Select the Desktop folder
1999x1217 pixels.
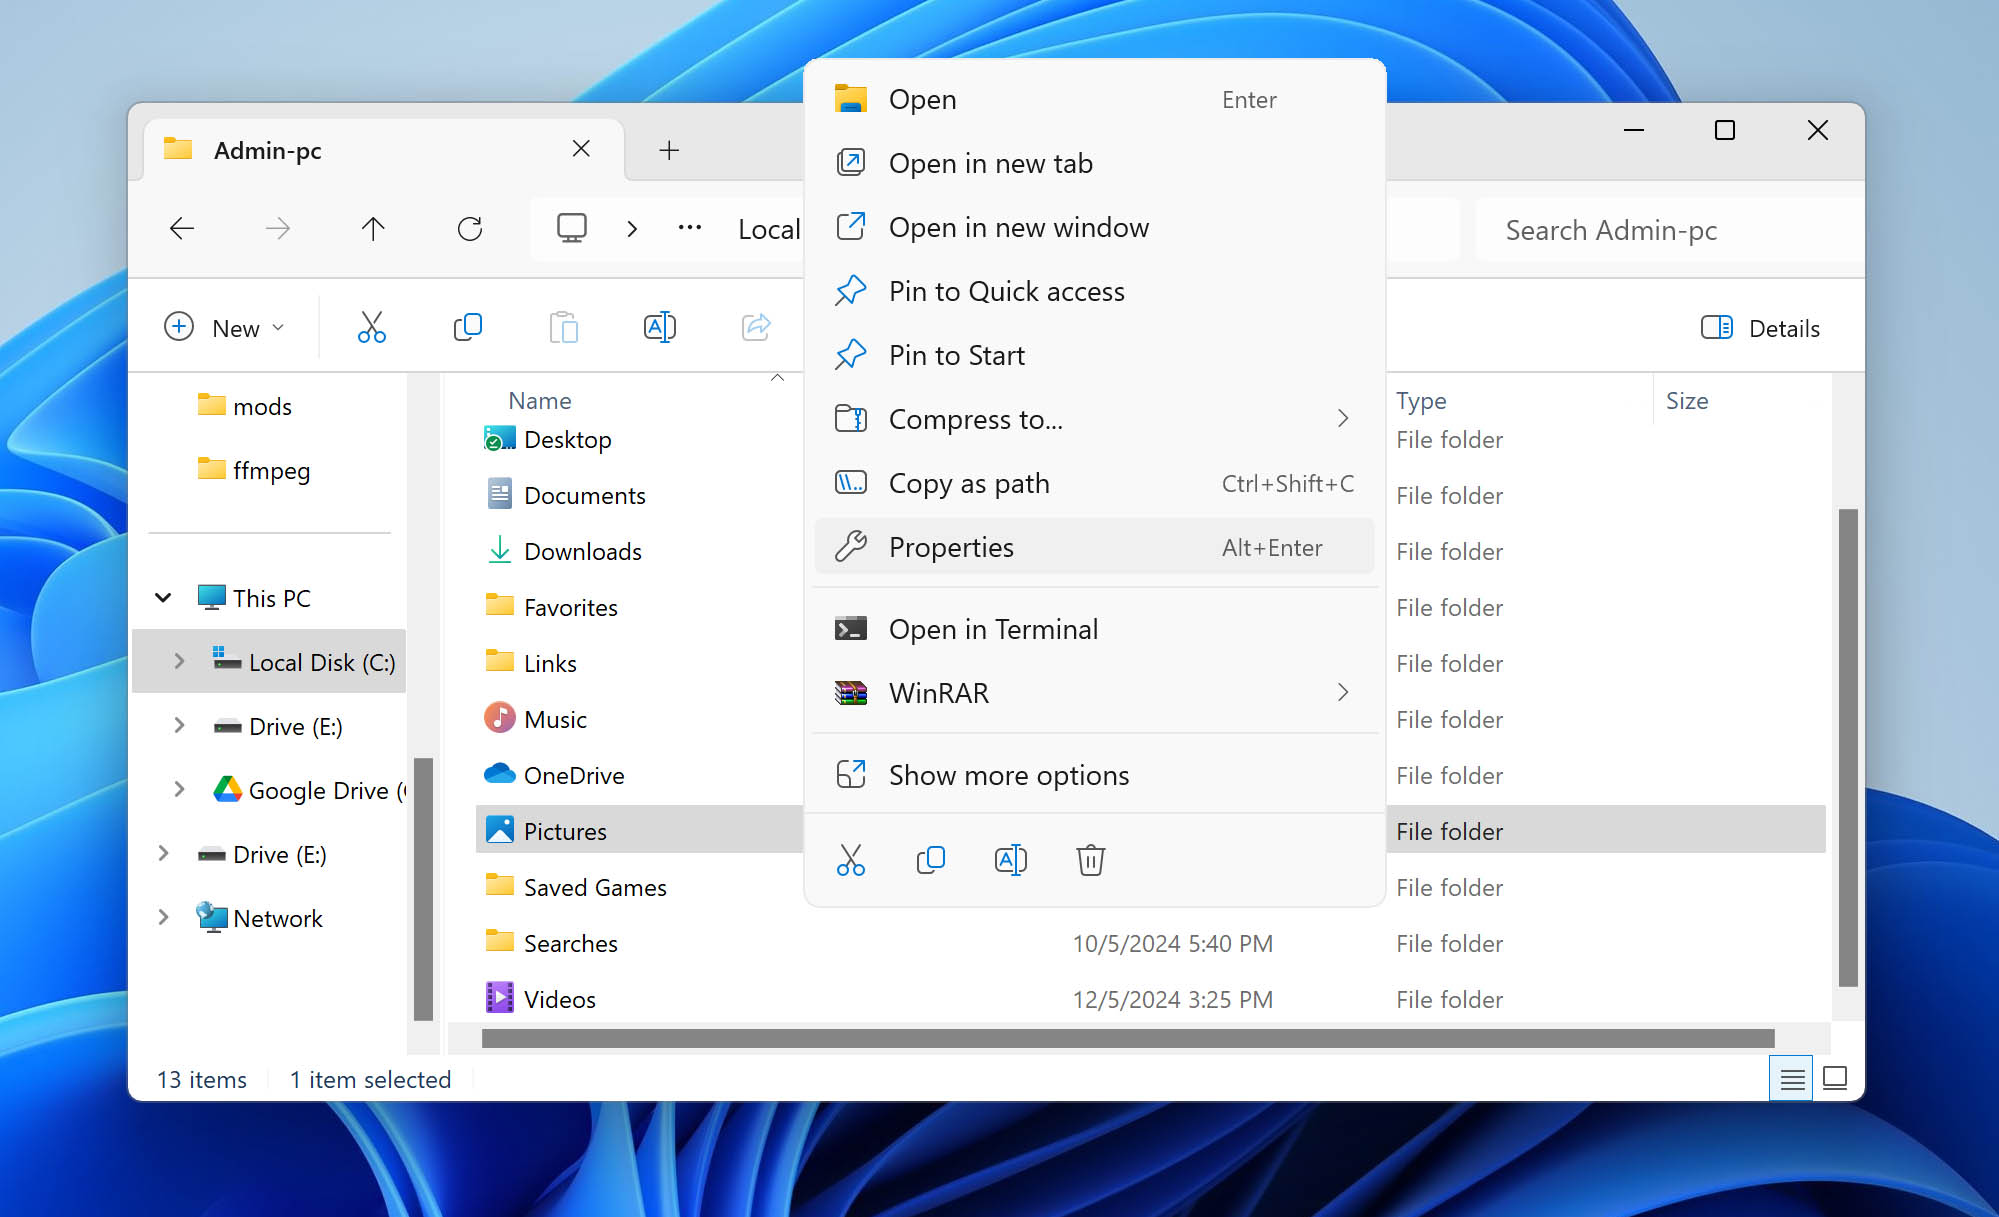(547, 439)
